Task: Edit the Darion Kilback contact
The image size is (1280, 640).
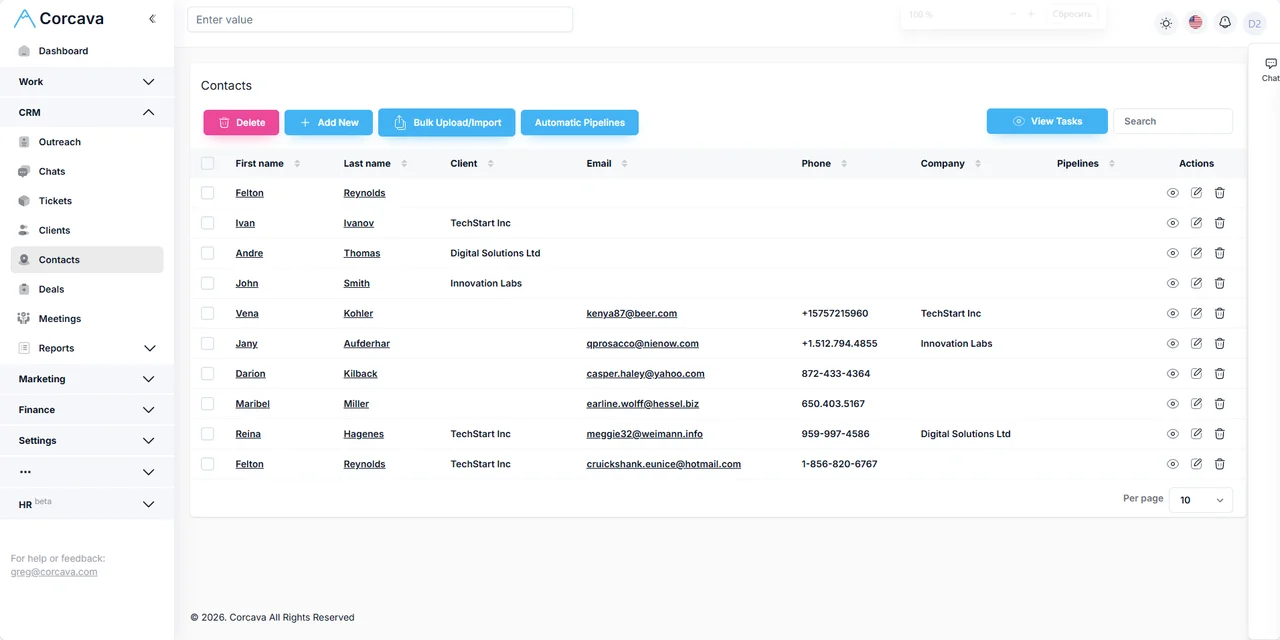Action: pos(1196,373)
